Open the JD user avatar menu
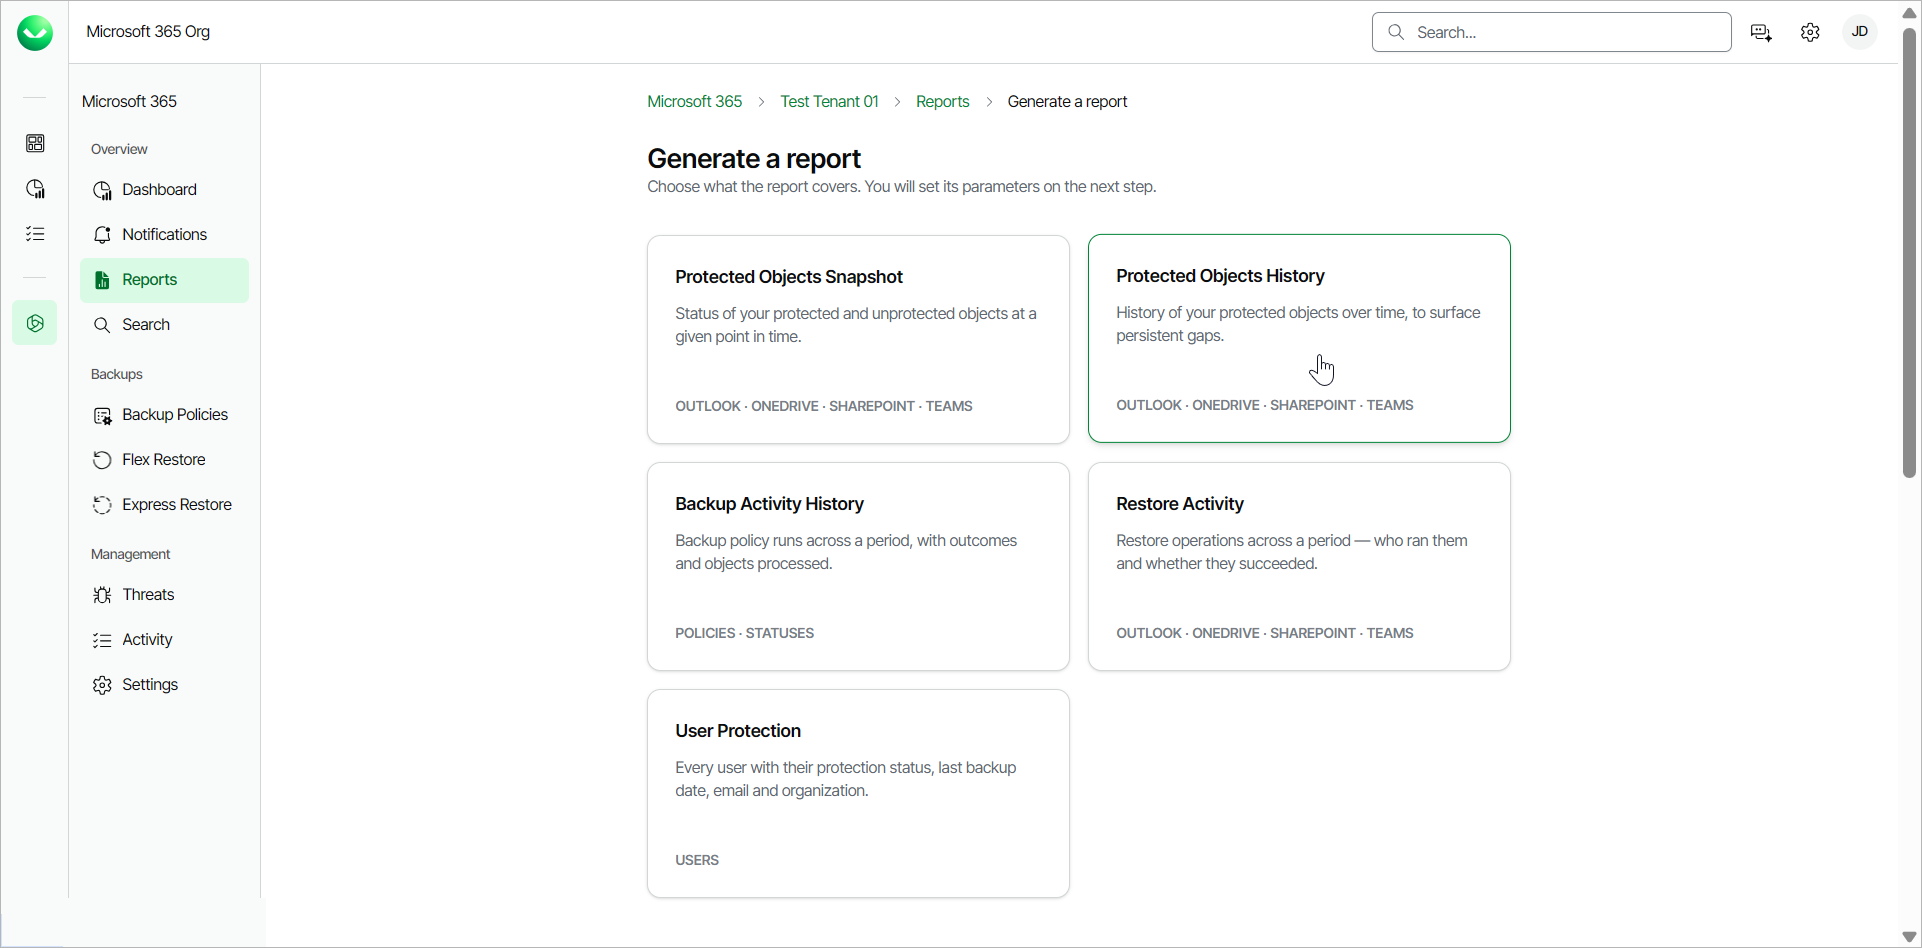1922x948 pixels. coord(1860,32)
